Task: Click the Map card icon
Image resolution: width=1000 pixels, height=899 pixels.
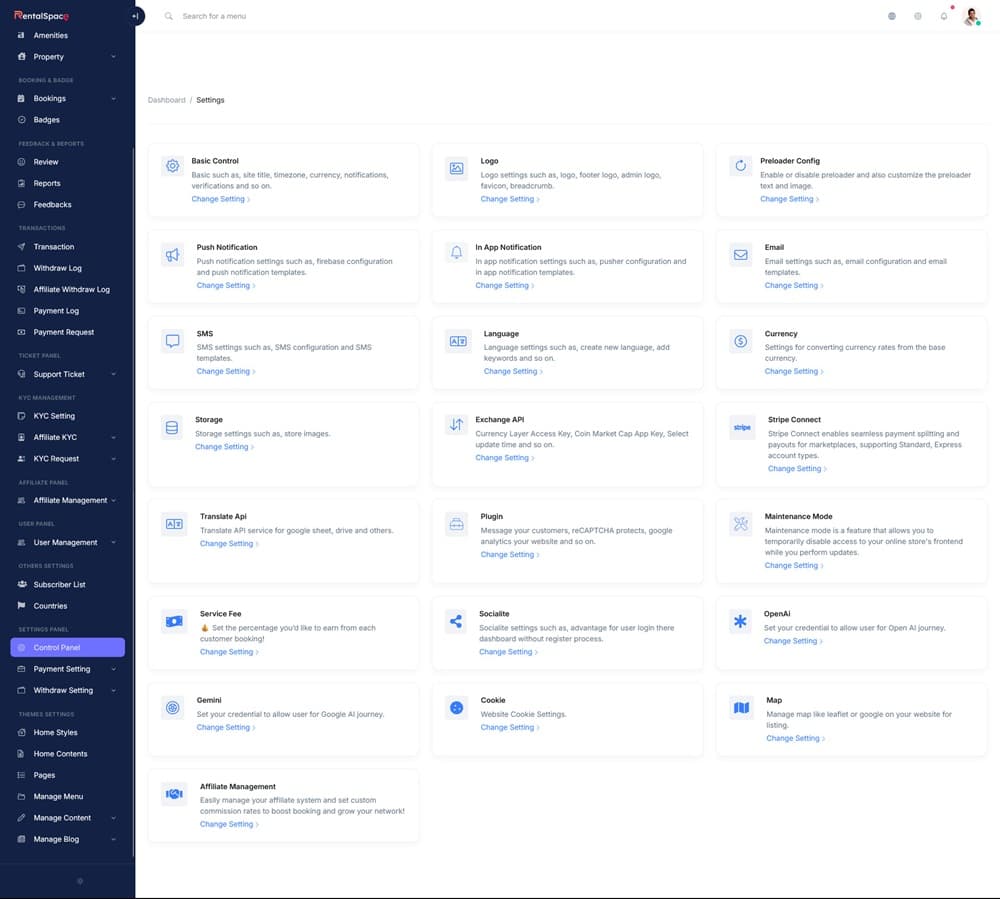Action: click(741, 708)
